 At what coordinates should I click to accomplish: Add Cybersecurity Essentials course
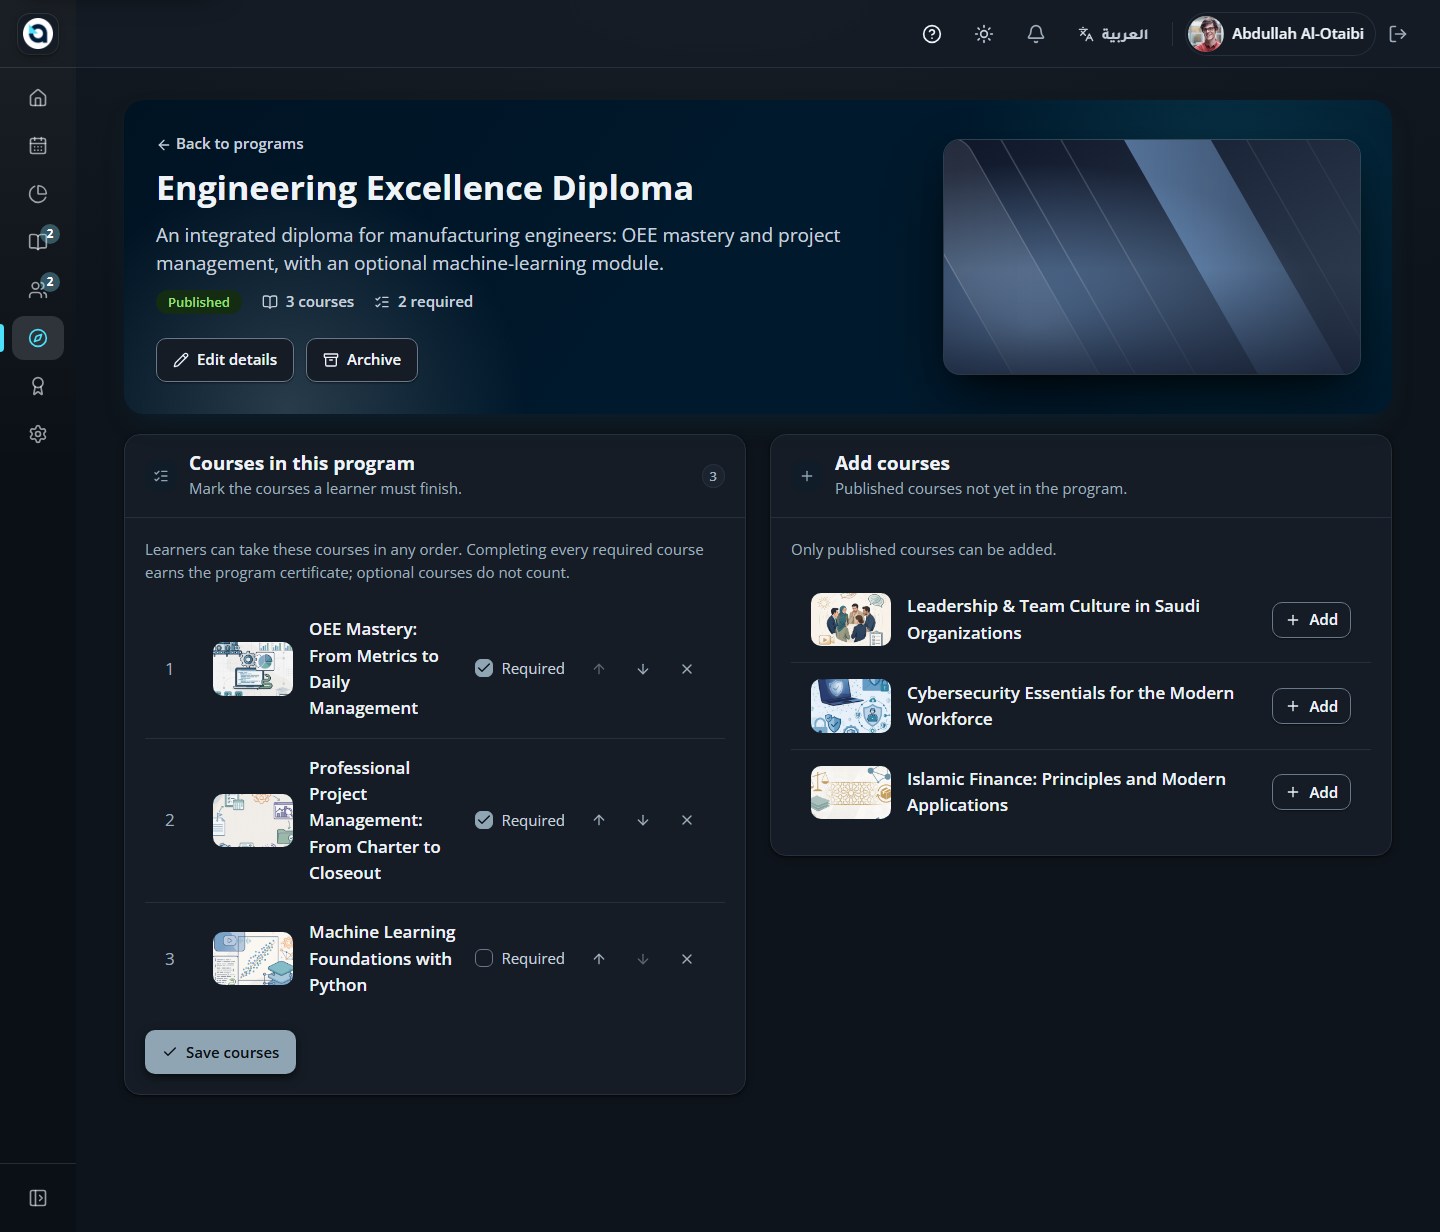click(1311, 706)
